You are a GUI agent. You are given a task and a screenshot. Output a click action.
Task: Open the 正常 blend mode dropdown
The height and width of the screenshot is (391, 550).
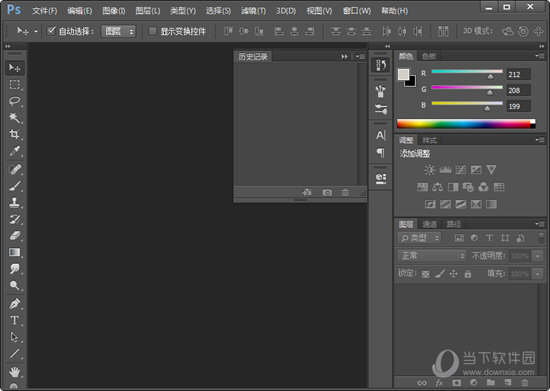(432, 256)
